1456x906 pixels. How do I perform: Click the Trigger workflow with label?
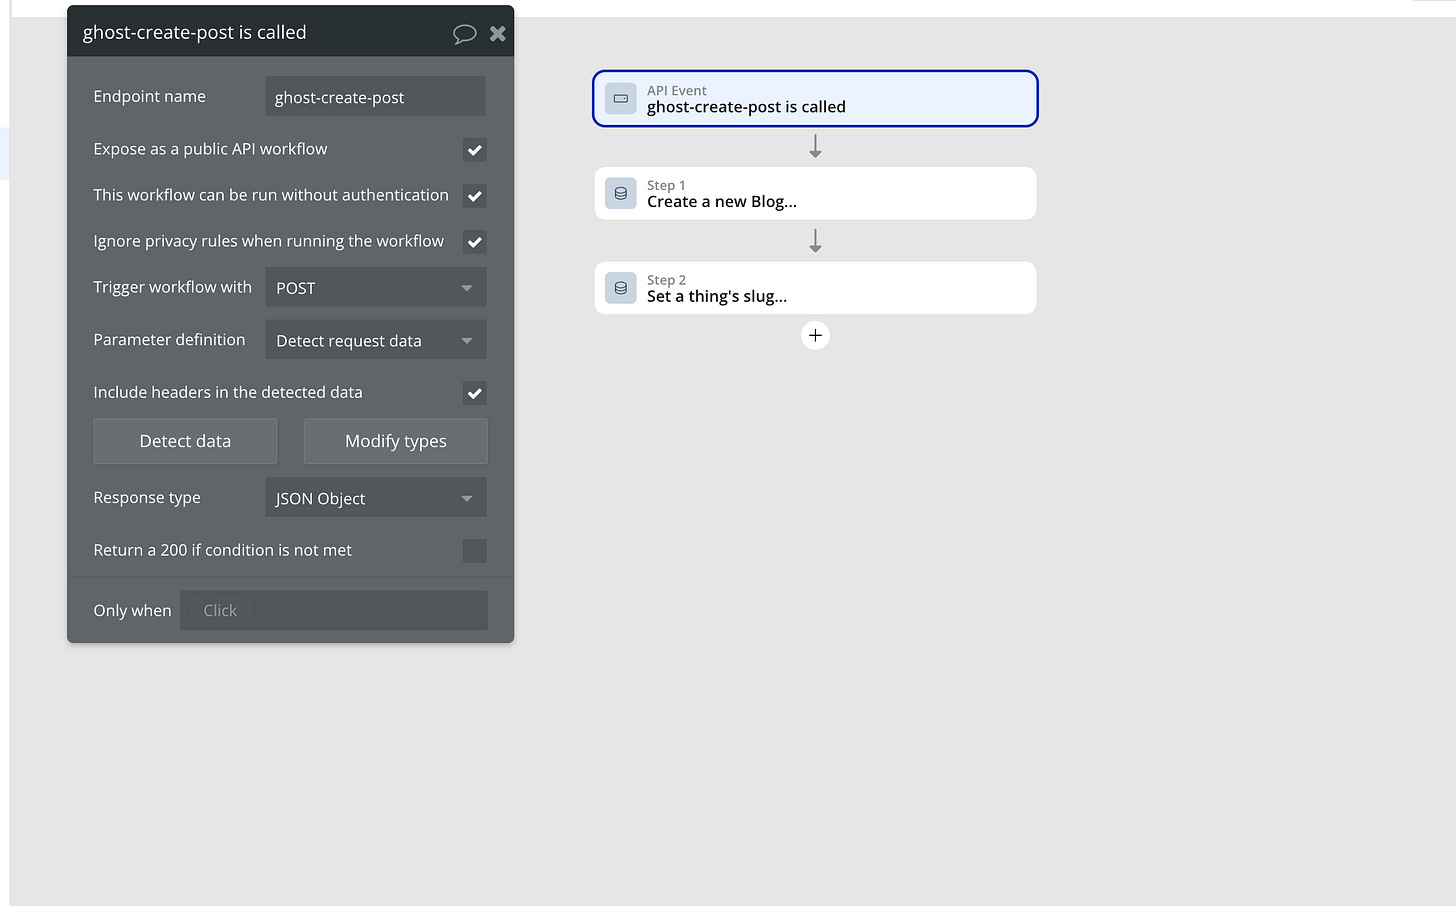click(172, 287)
